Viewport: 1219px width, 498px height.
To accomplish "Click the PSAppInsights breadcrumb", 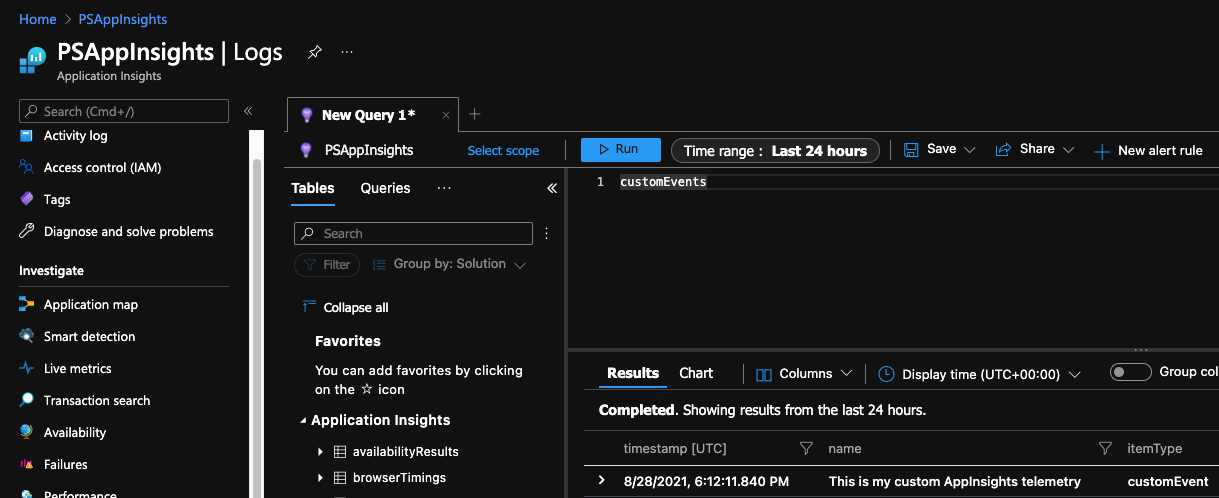I will point(121,19).
